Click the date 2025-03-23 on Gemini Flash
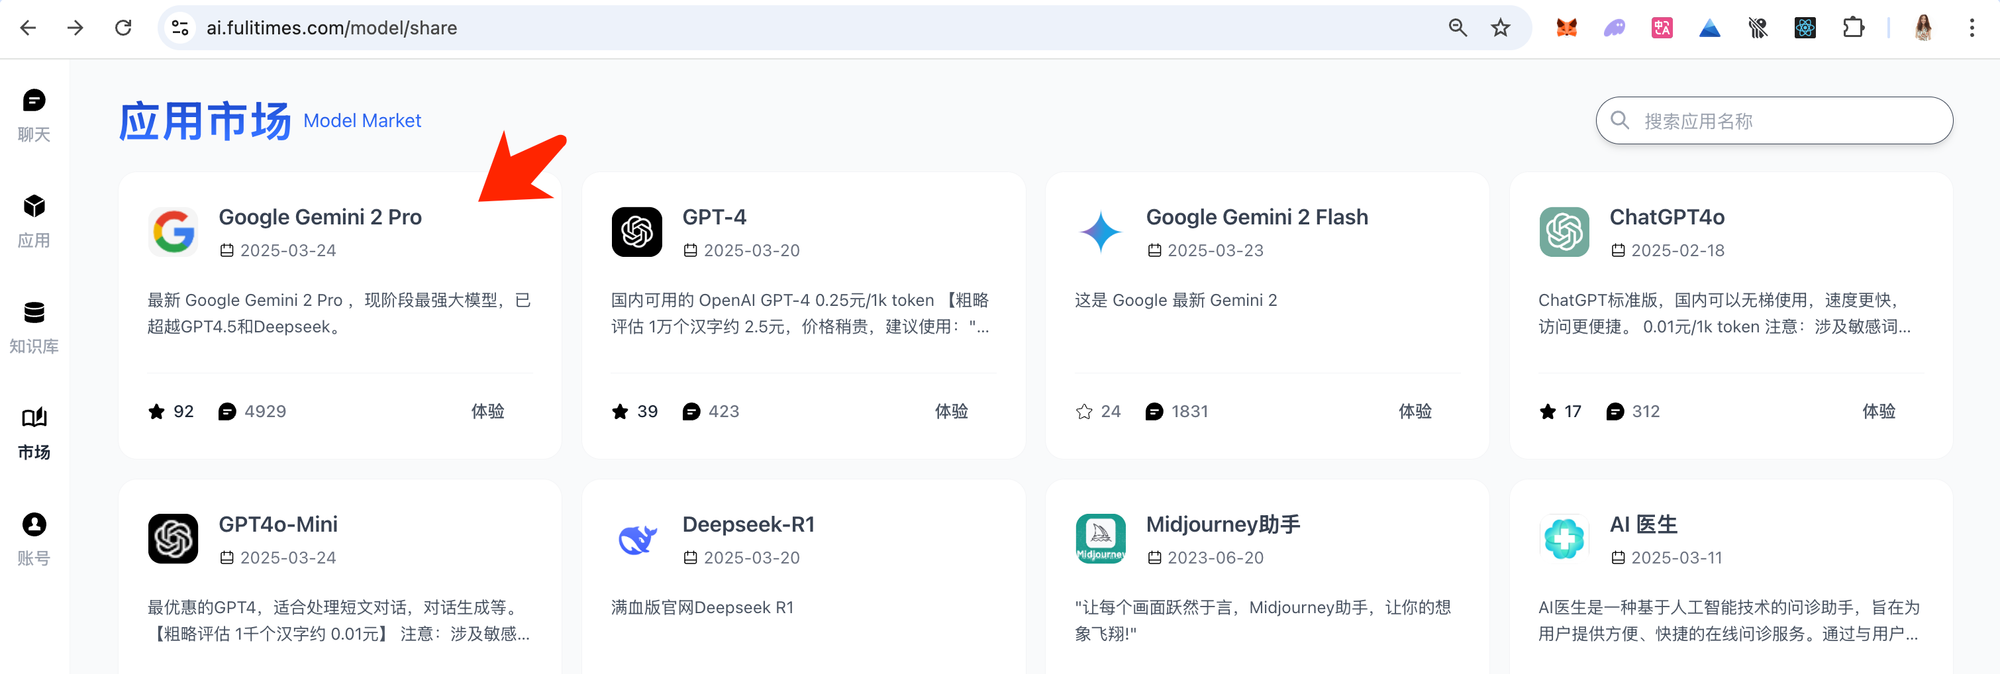 [1216, 251]
